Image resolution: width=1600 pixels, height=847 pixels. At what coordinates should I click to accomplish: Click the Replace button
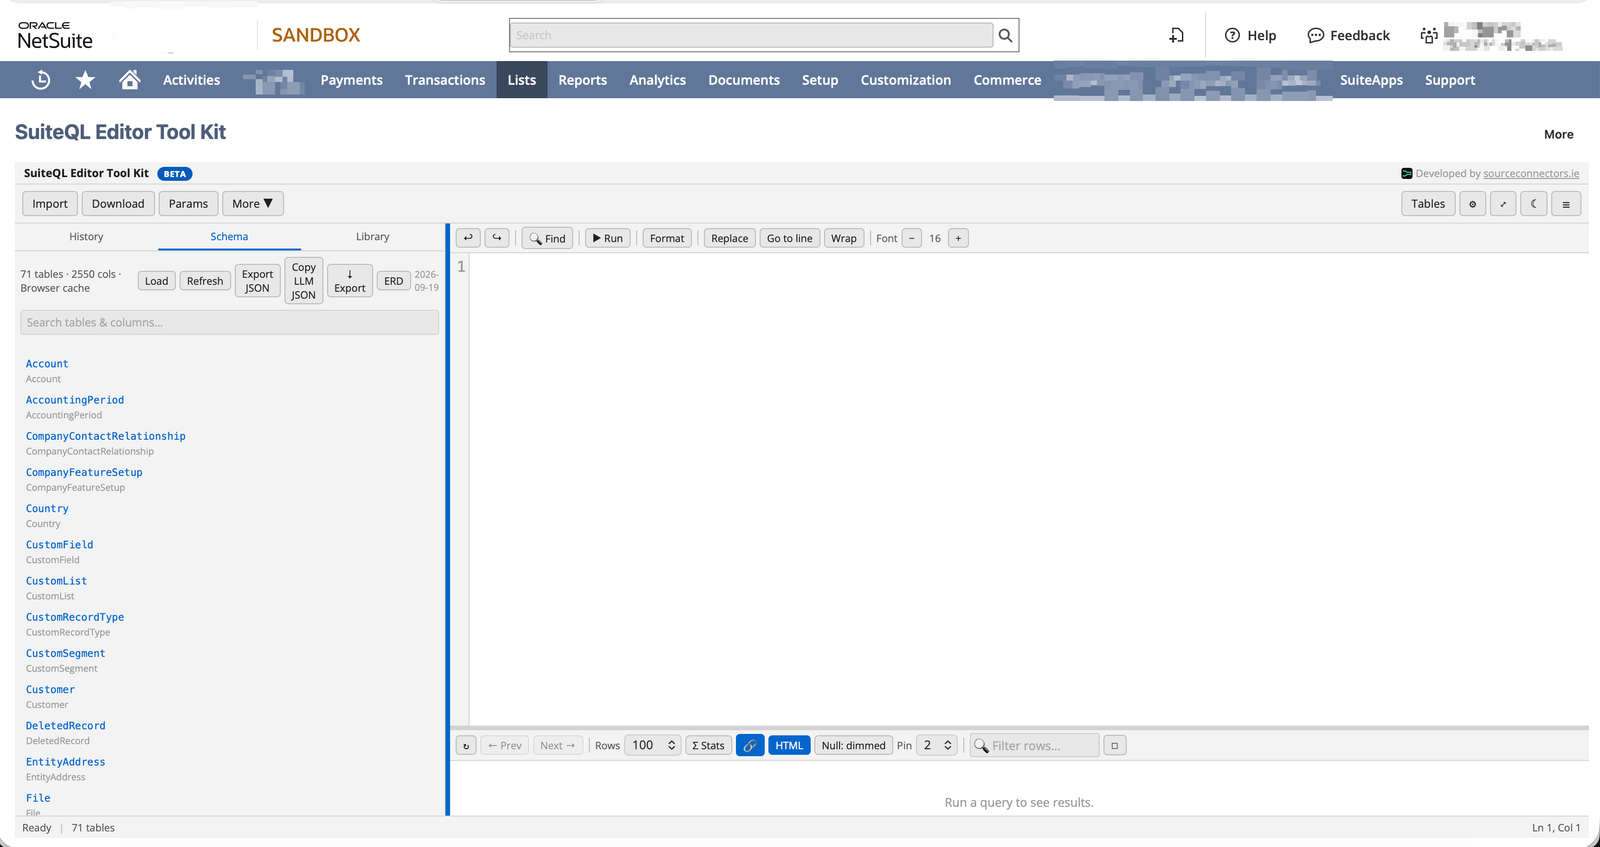pos(730,238)
